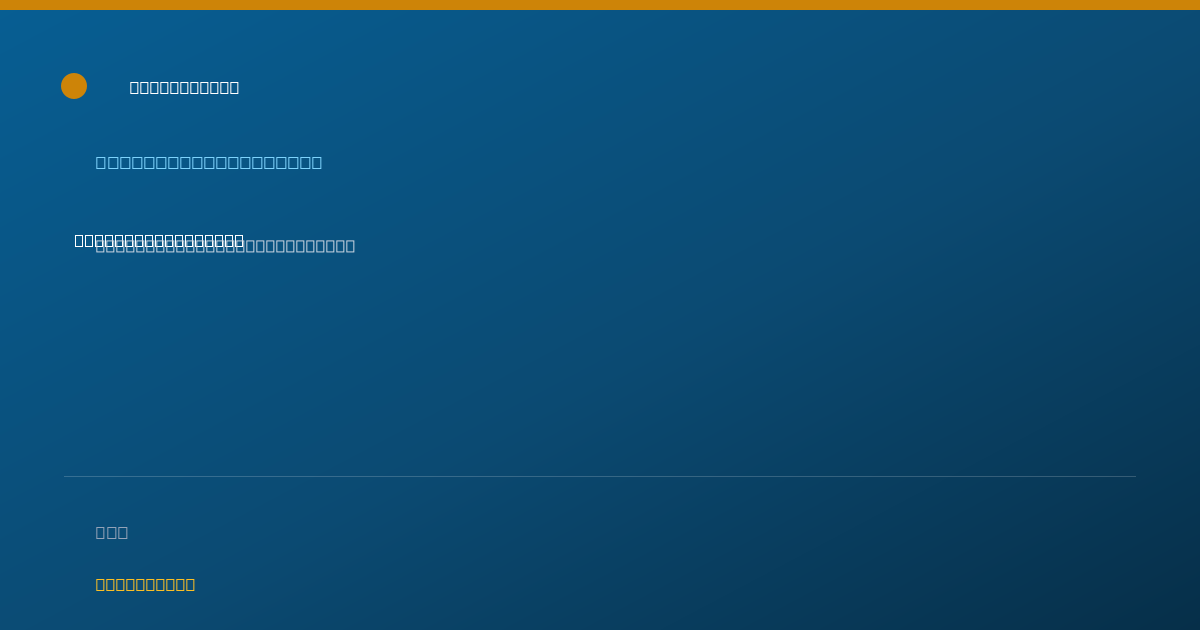Click the thin horizontal divider line

click(600, 476)
